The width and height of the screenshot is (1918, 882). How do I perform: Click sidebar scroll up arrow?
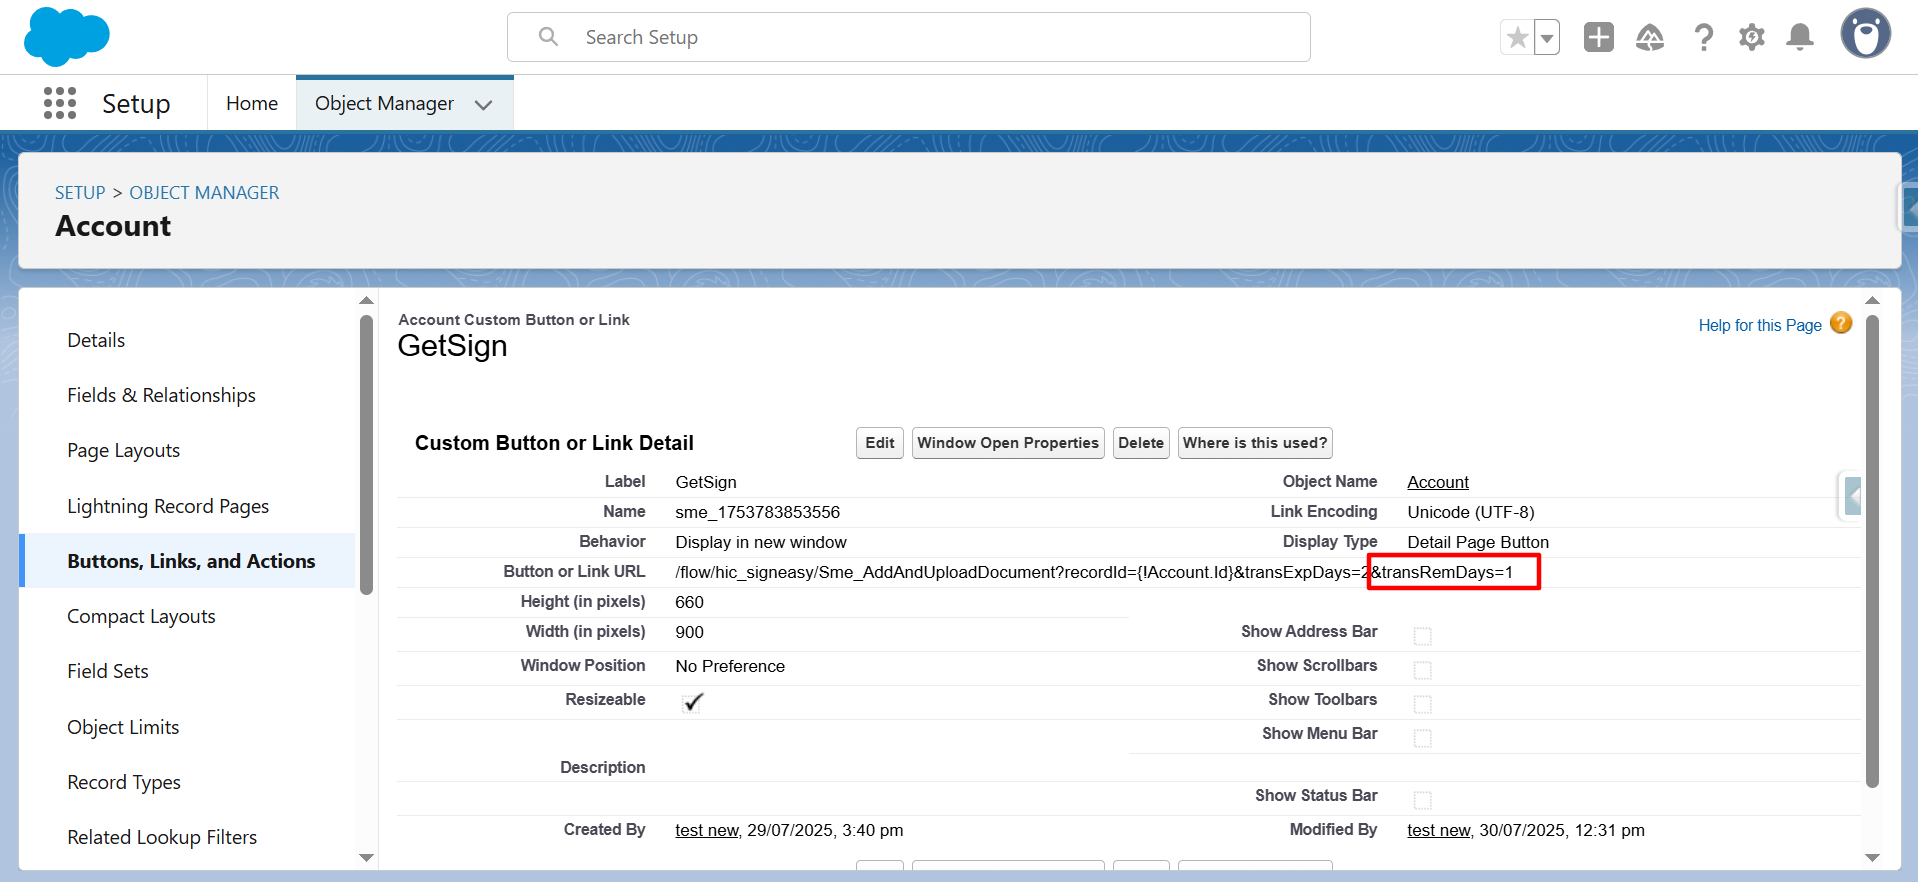(x=366, y=300)
